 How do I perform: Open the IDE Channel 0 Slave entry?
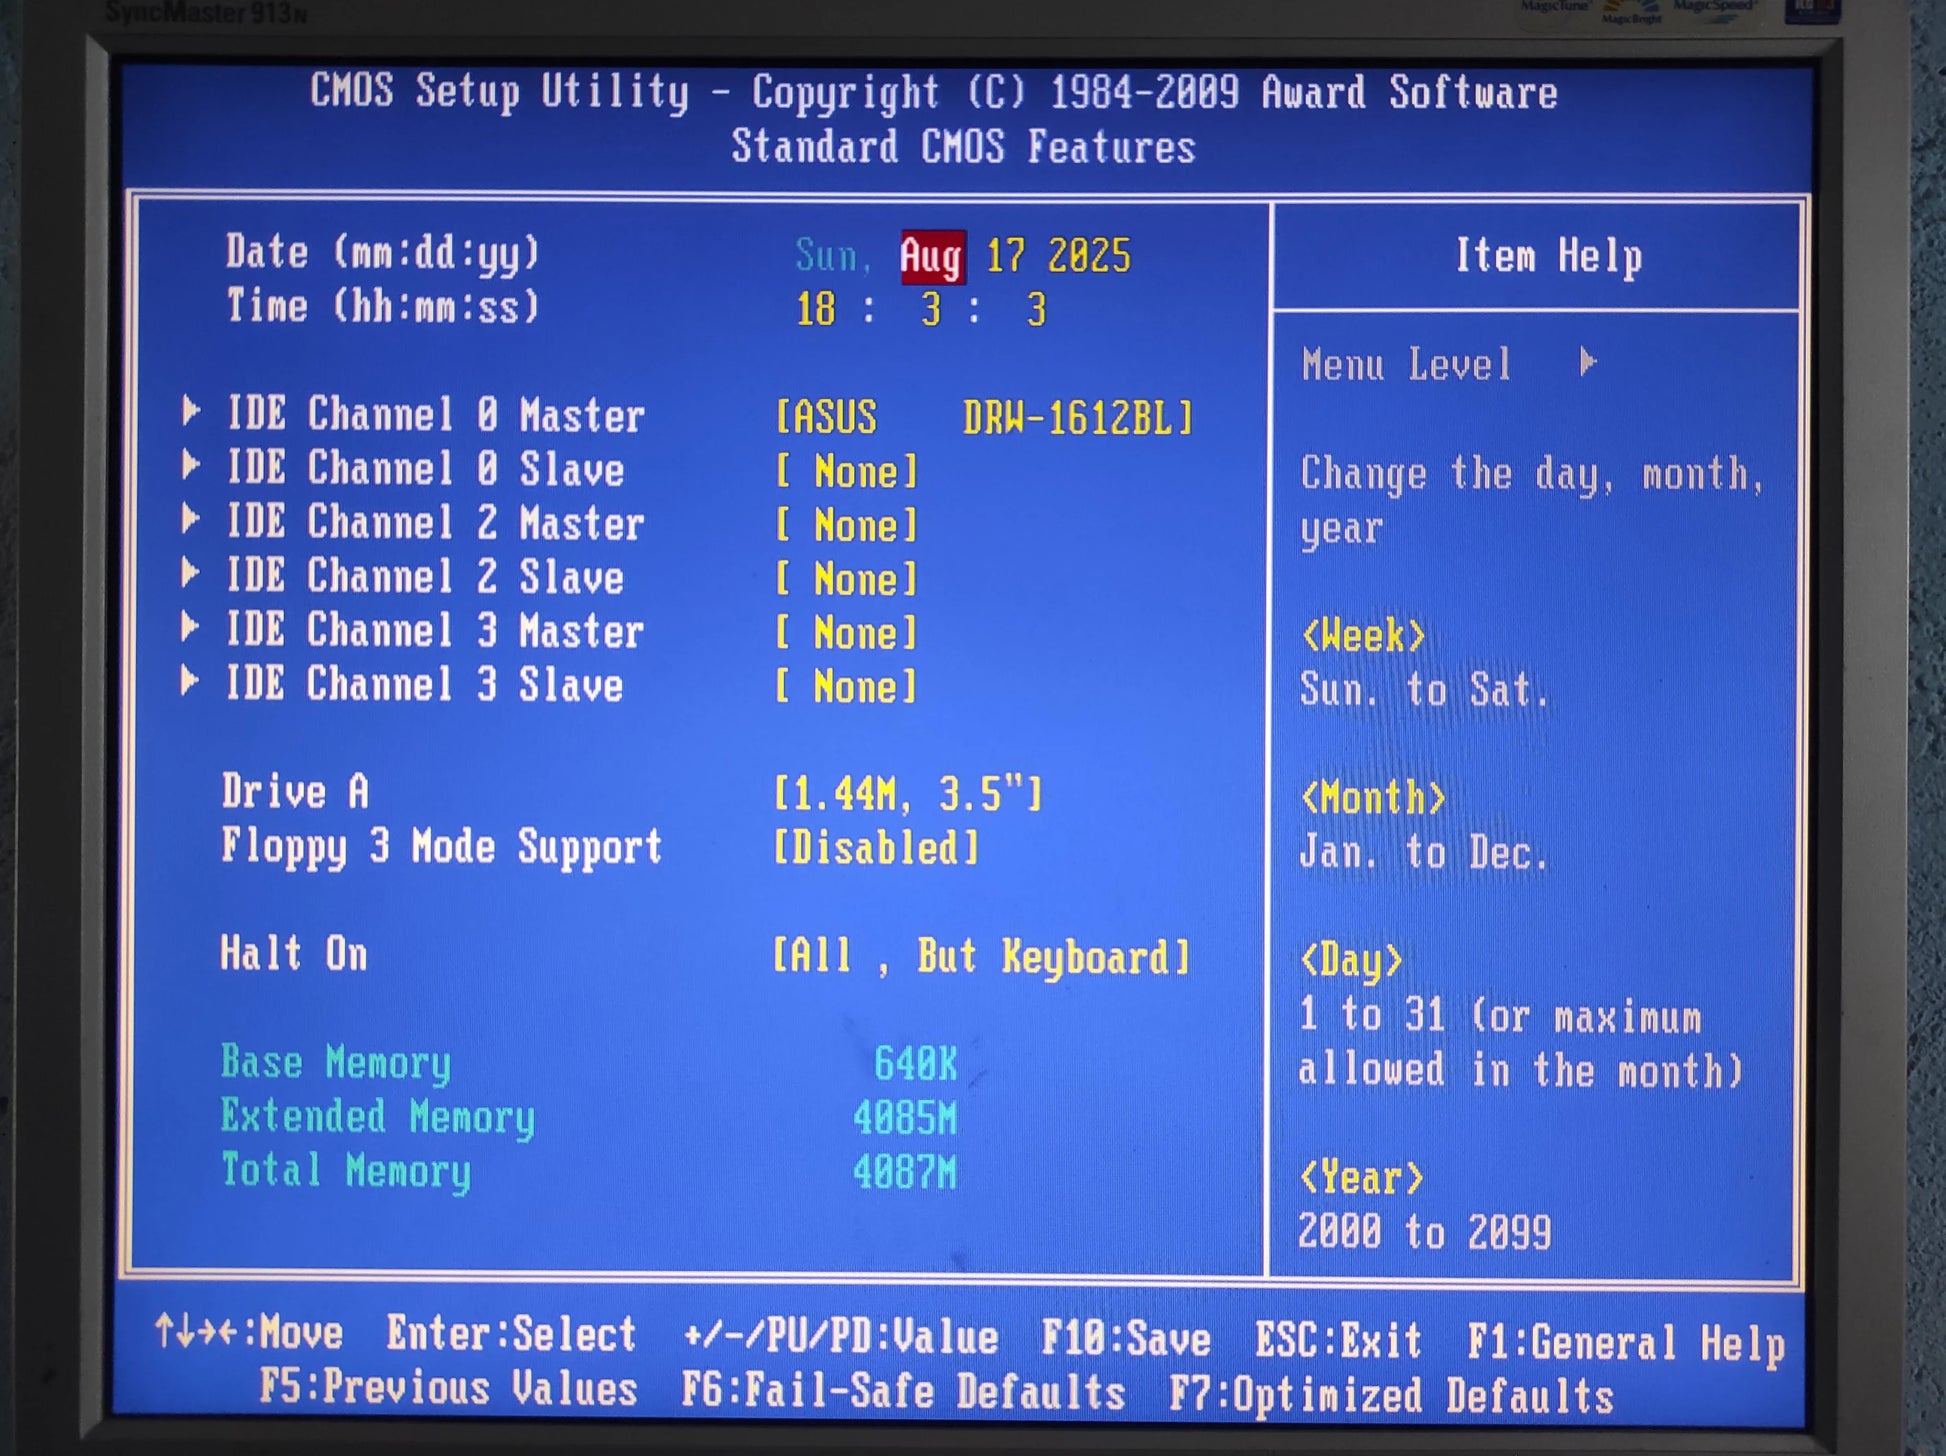[x=425, y=468]
